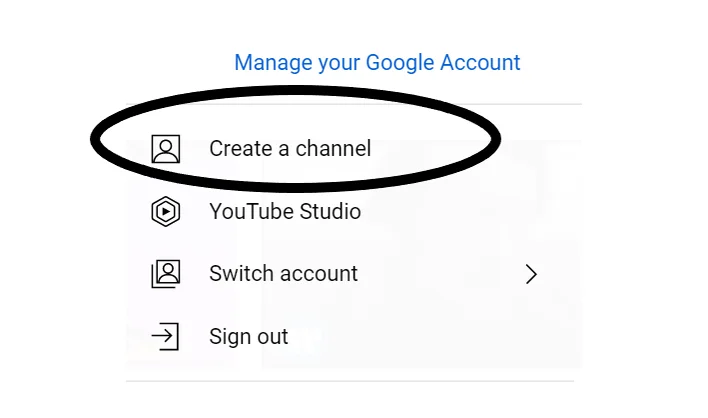Image resolution: width=708 pixels, height=418 pixels.
Task: Open the Manage your Google Account link
Action: (x=377, y=63)
